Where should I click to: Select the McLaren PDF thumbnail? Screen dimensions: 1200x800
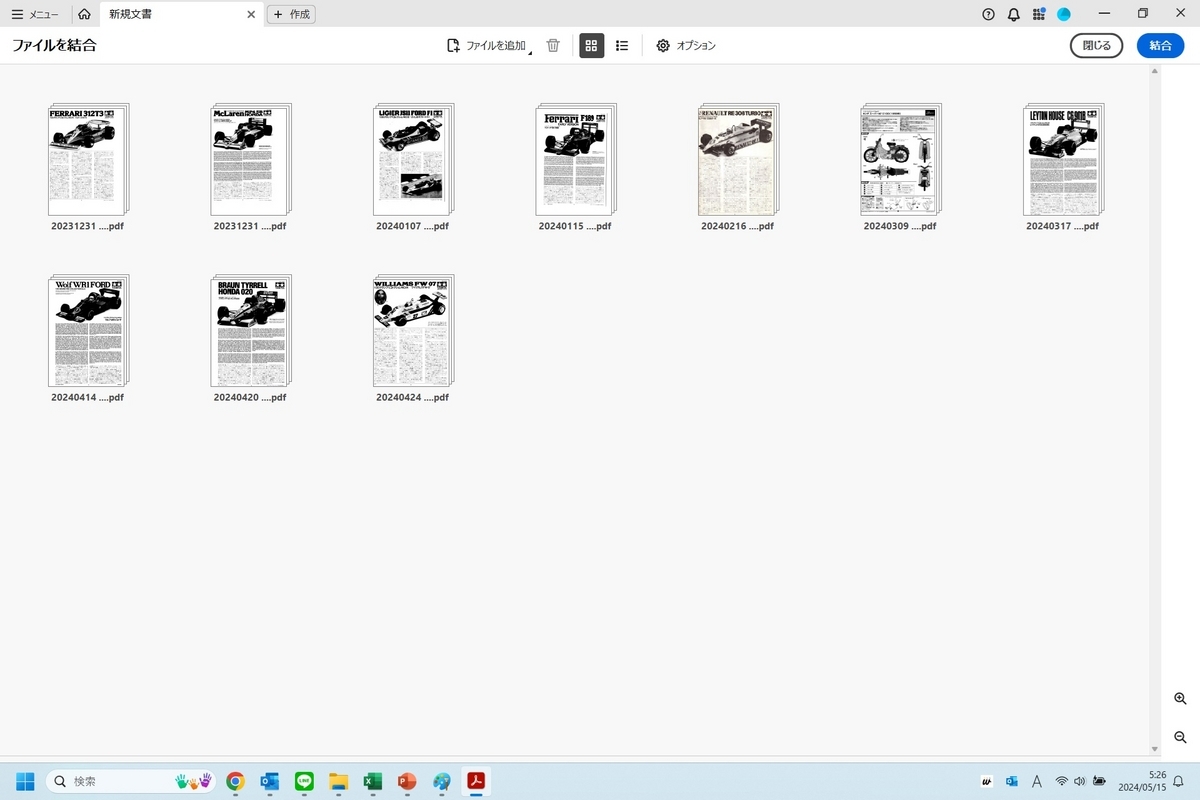[x=251, y=159]
